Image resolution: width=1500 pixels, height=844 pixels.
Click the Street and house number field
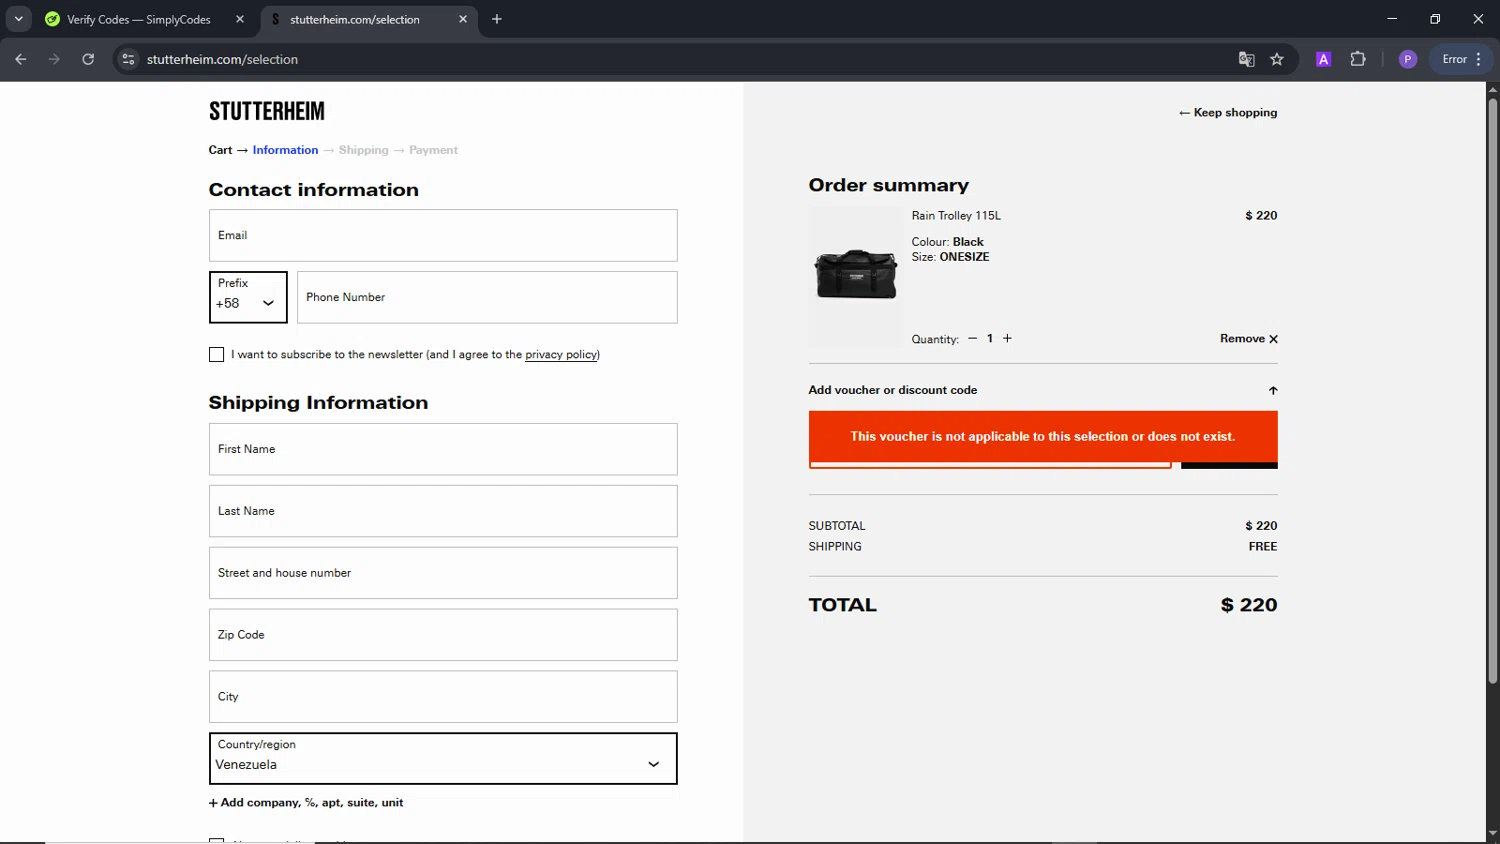click(x=443, y=573)
